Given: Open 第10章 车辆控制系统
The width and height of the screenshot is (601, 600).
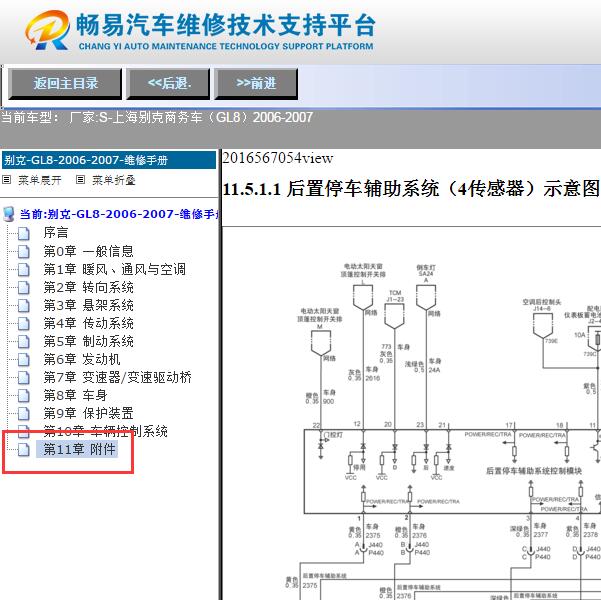Looking at the screenshot, I should click(106, 431).
